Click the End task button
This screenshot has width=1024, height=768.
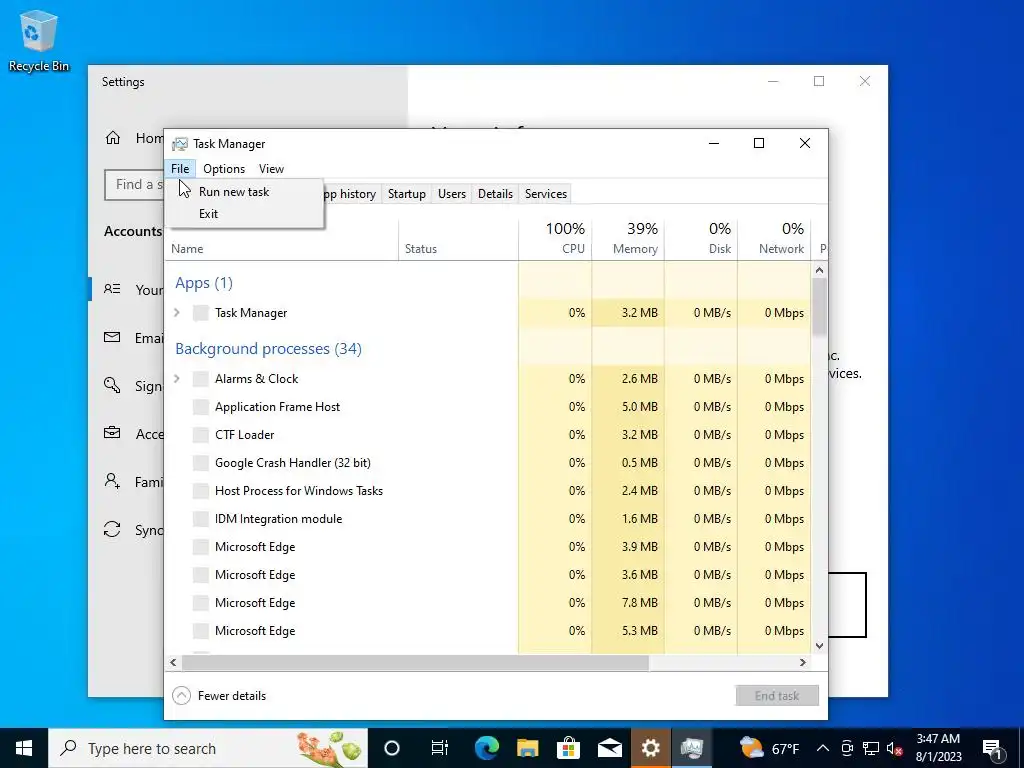tap(777, 696)
